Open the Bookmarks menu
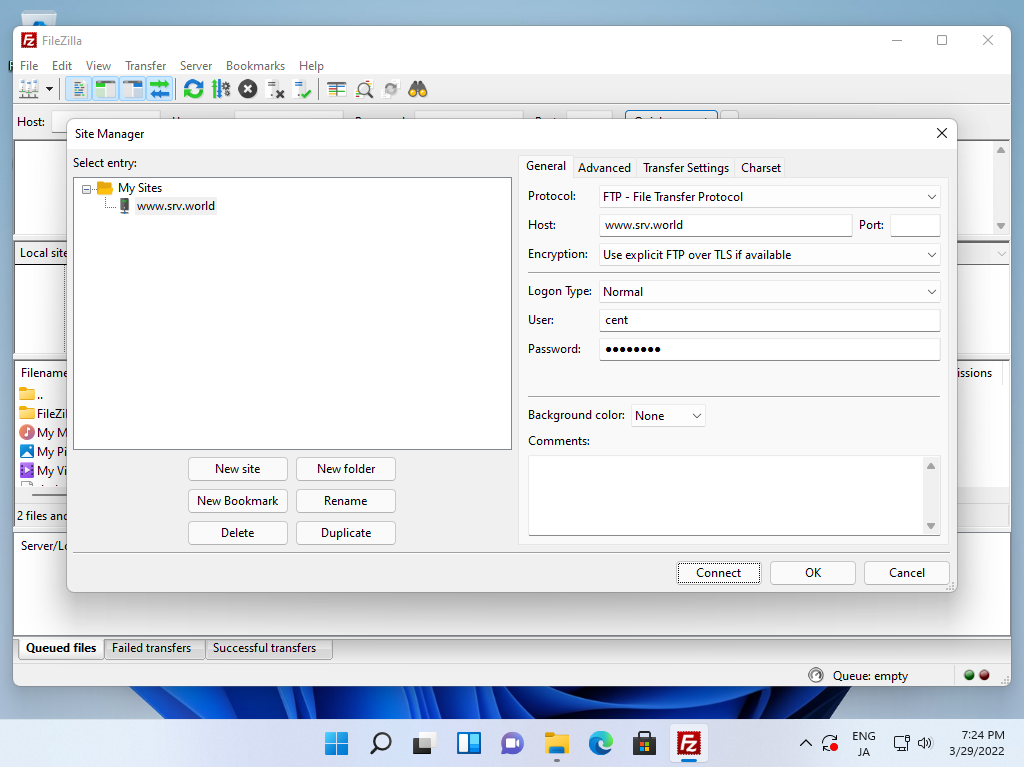 (x=255, y=66)
